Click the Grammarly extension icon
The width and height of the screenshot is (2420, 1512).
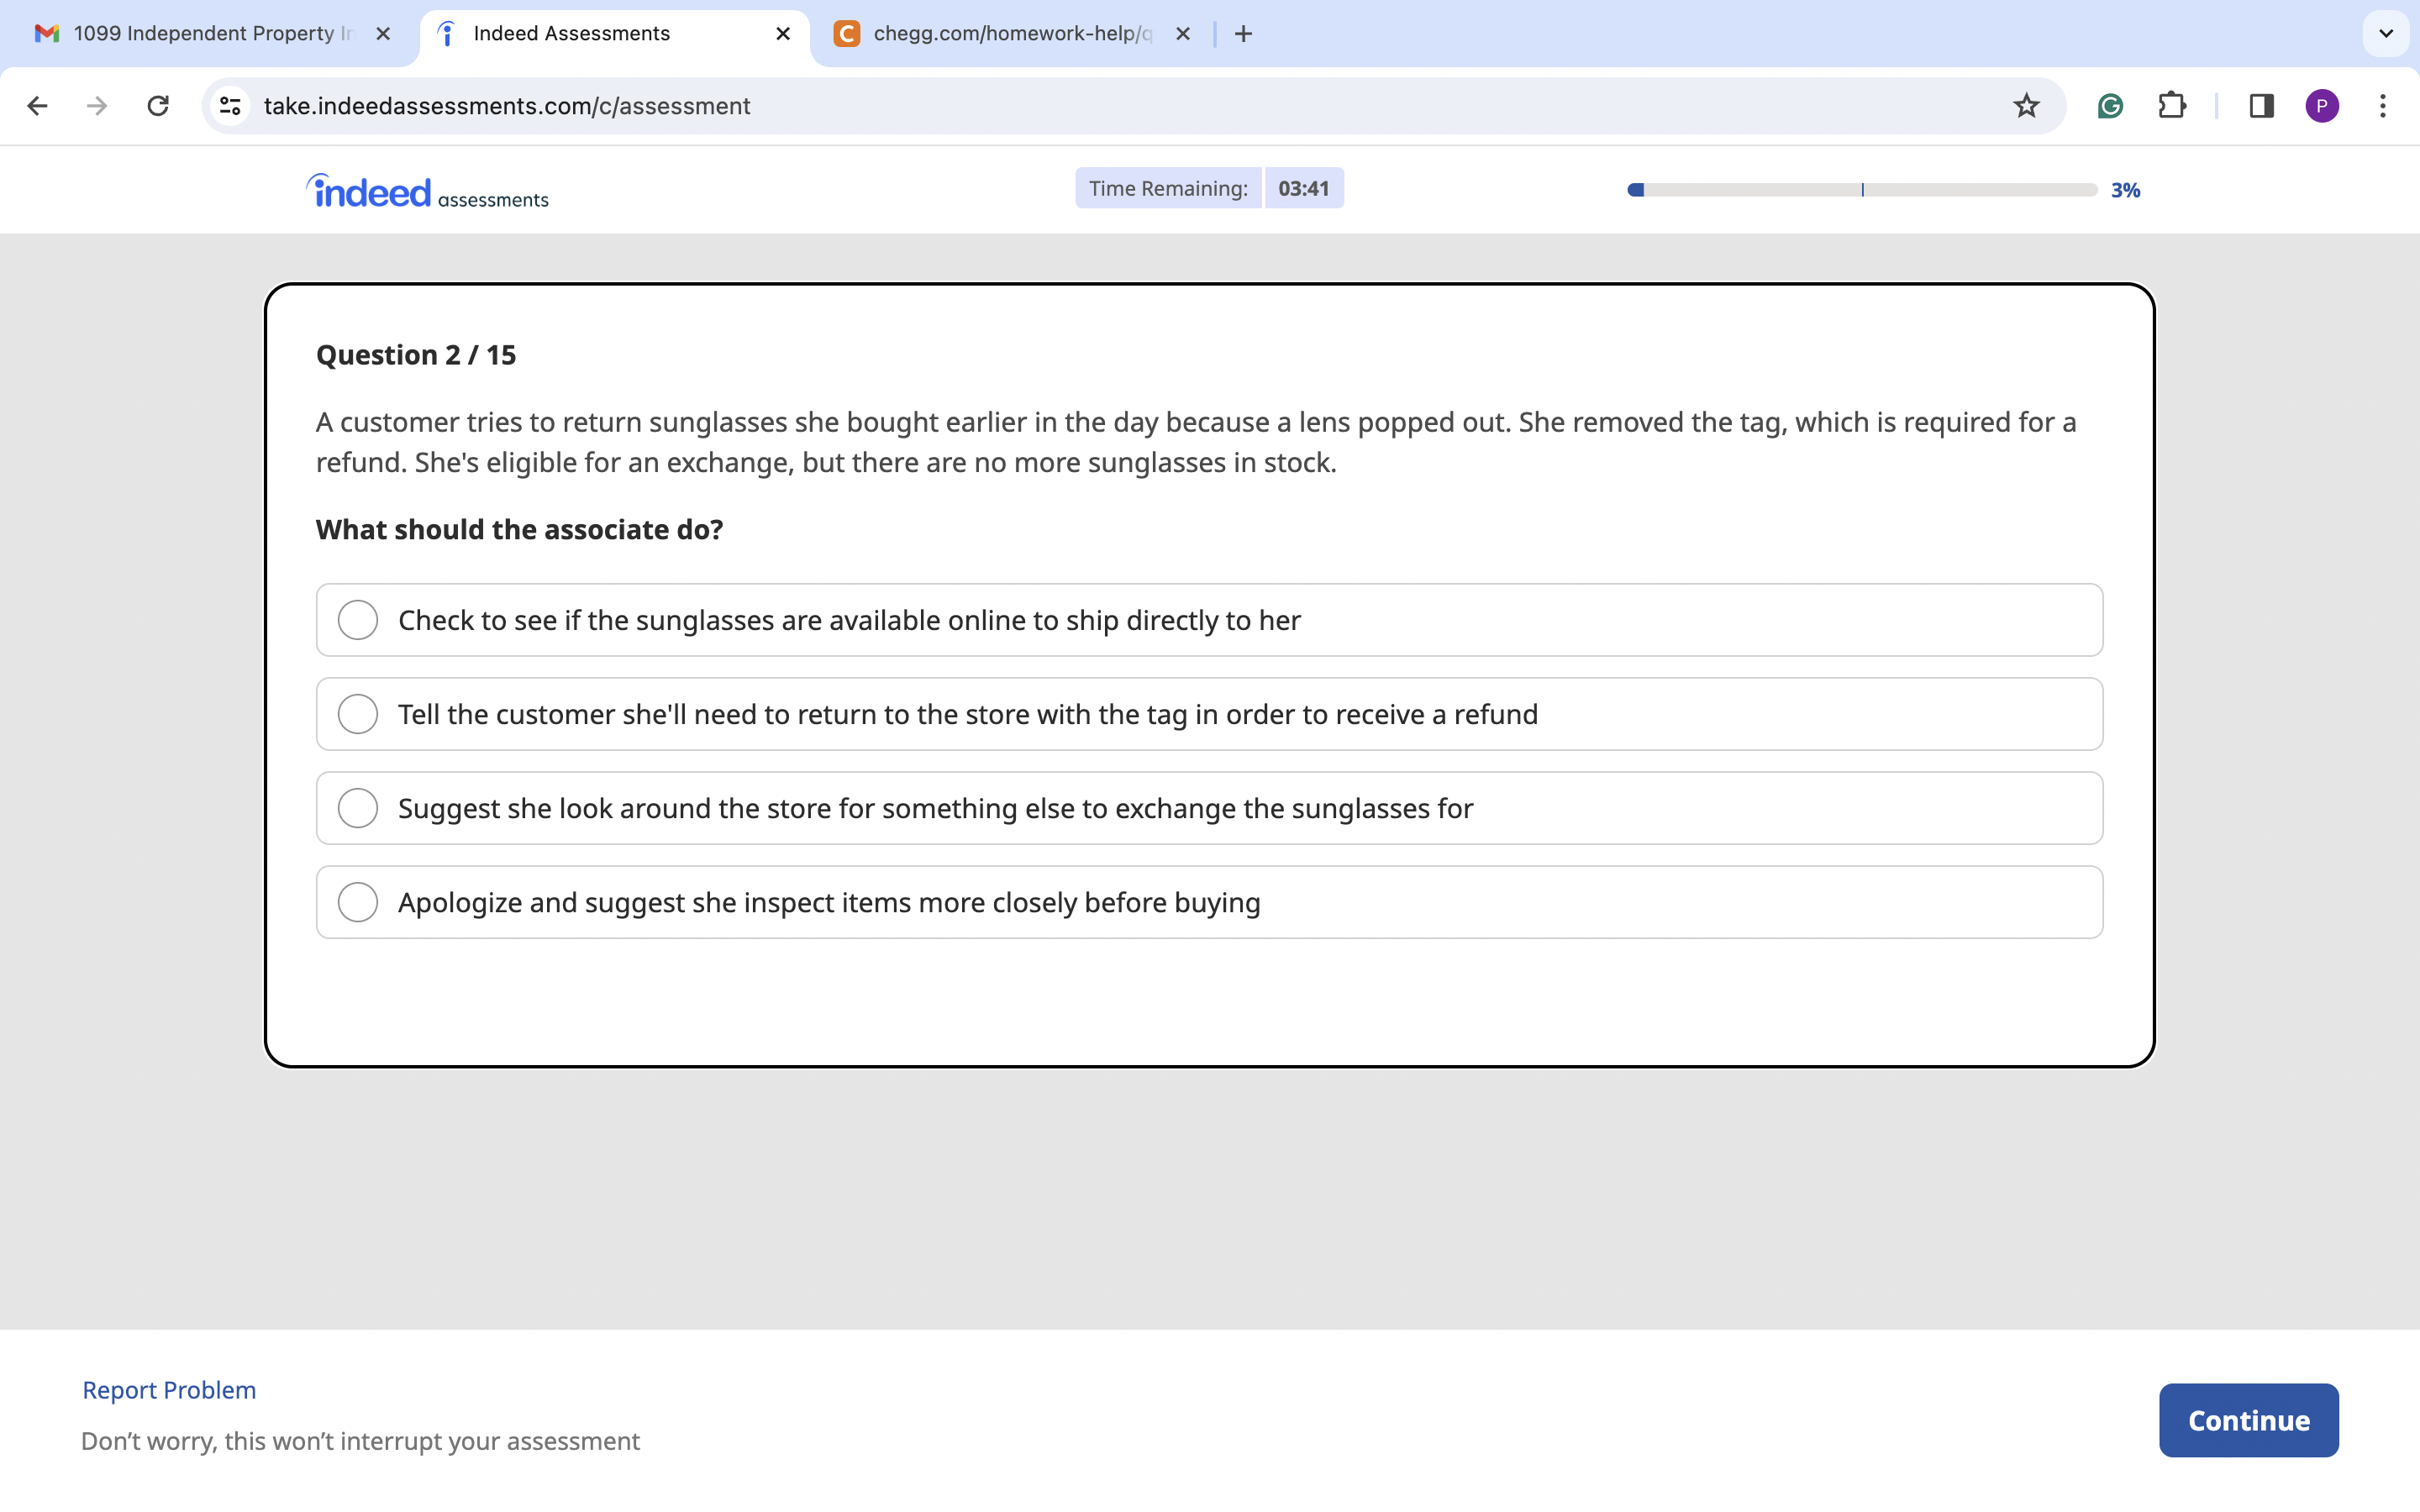[2110, 105]
